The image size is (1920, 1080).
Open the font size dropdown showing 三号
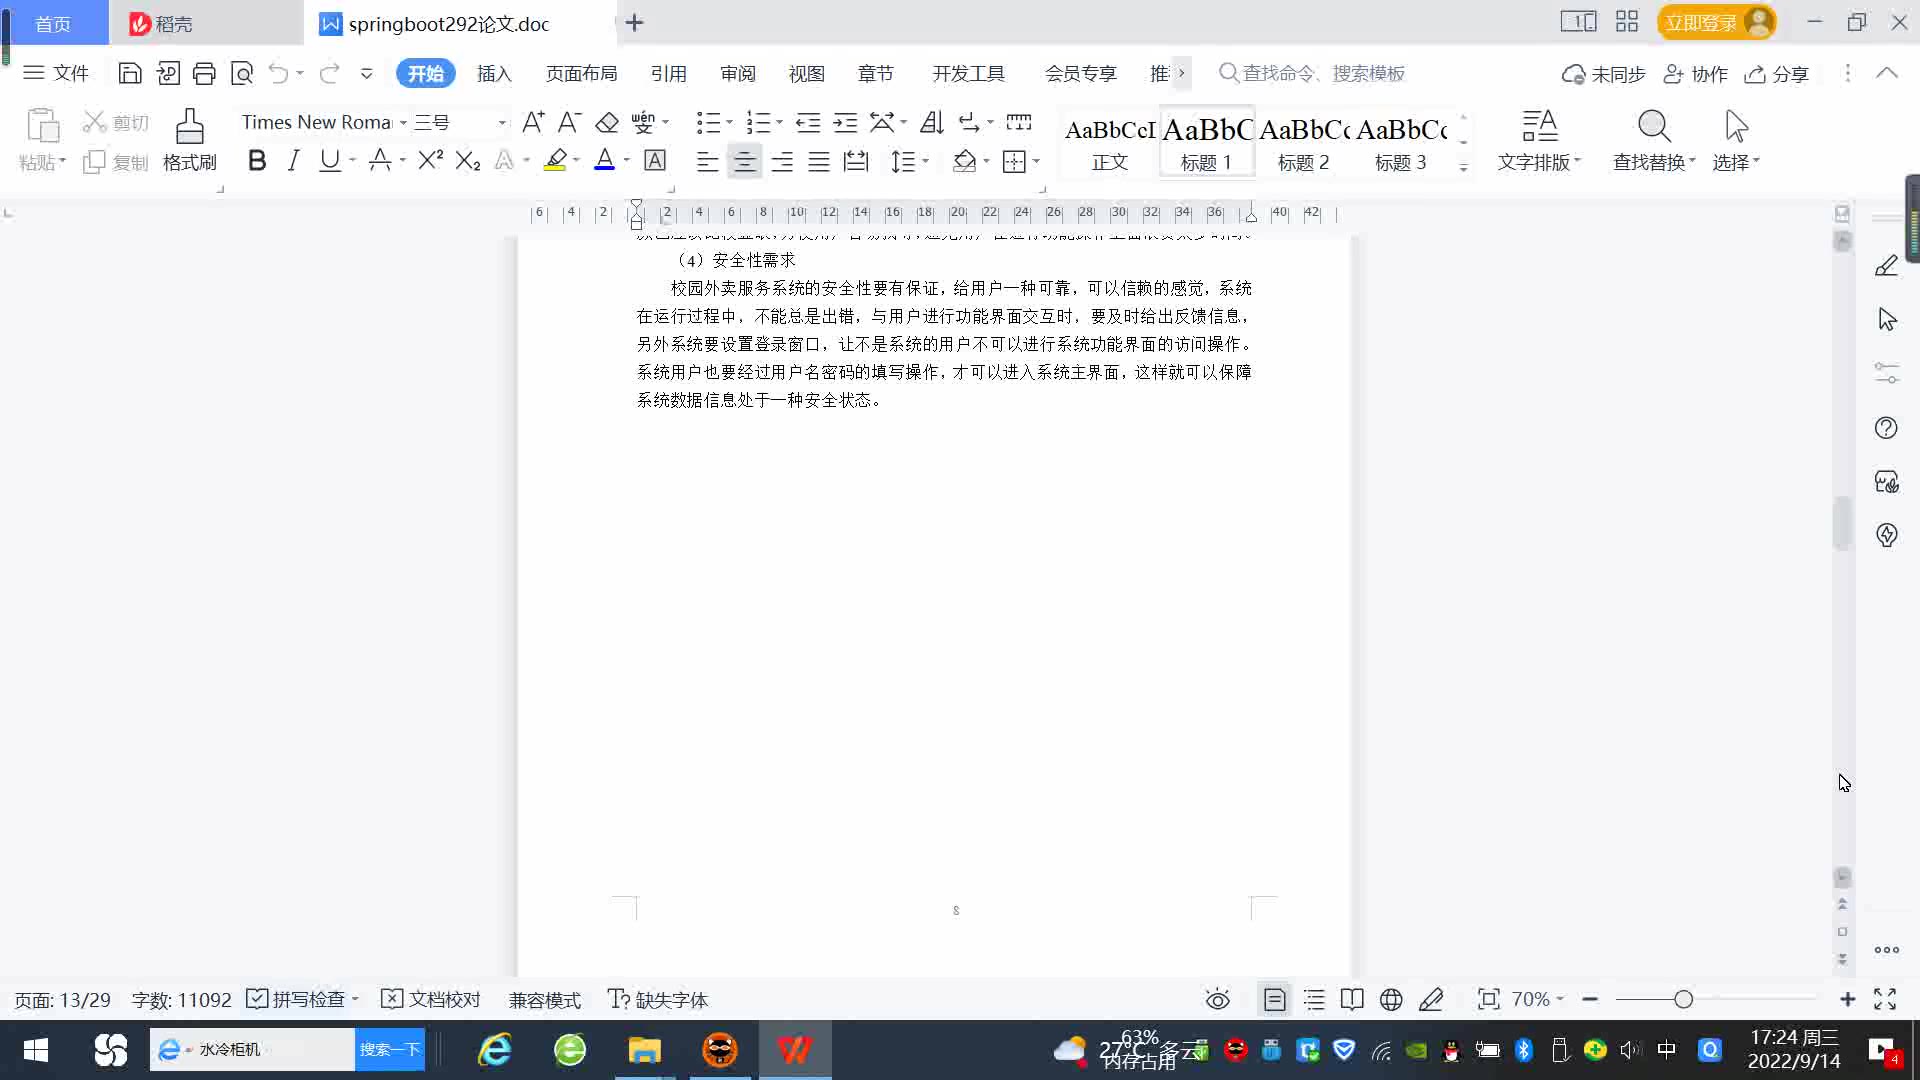click(502, 122)
